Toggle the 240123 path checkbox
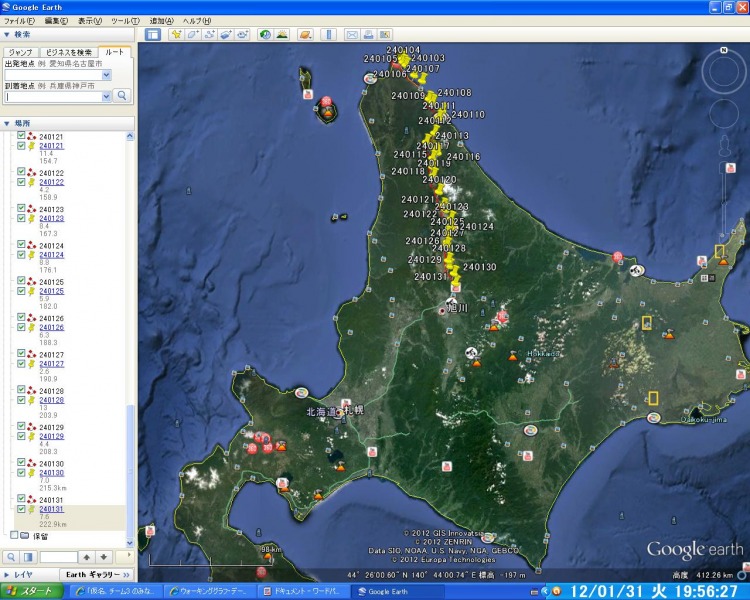The image size is (750, 600). (x=21, y=208)
